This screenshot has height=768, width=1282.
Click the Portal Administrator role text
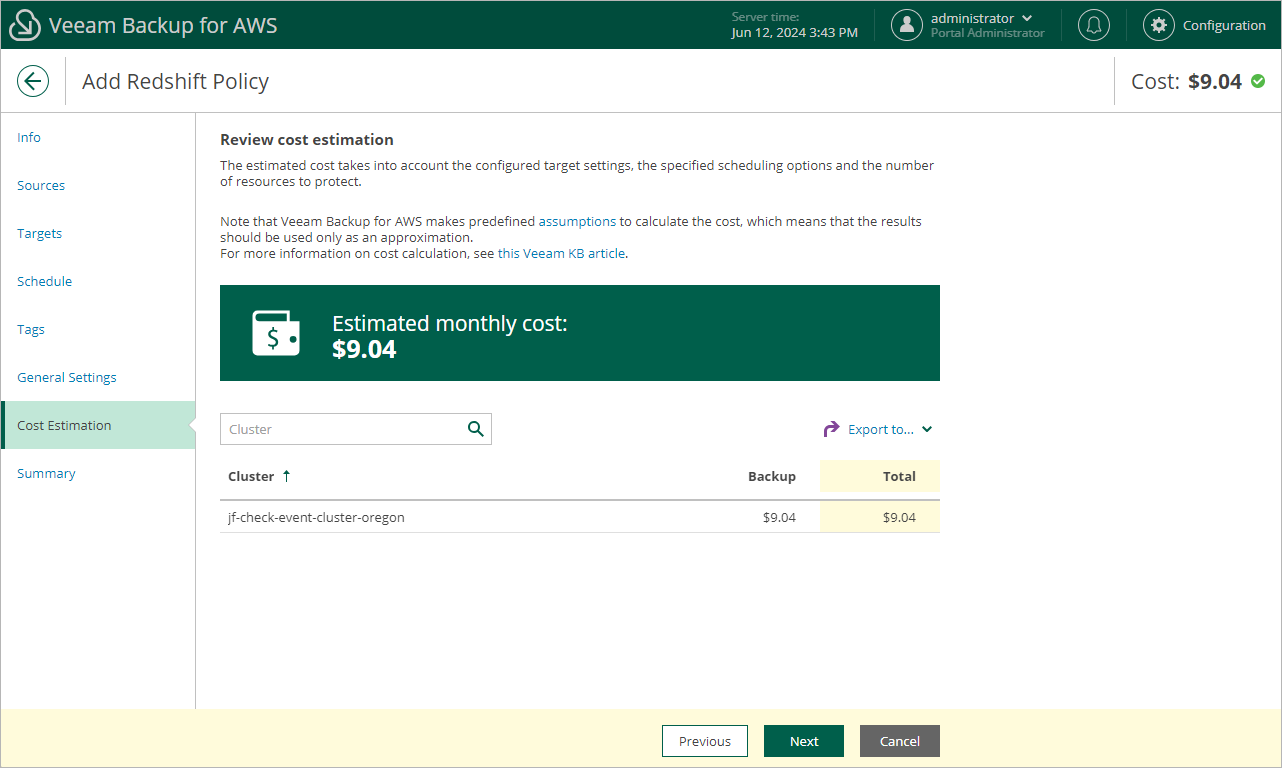[x=987, y=33]
